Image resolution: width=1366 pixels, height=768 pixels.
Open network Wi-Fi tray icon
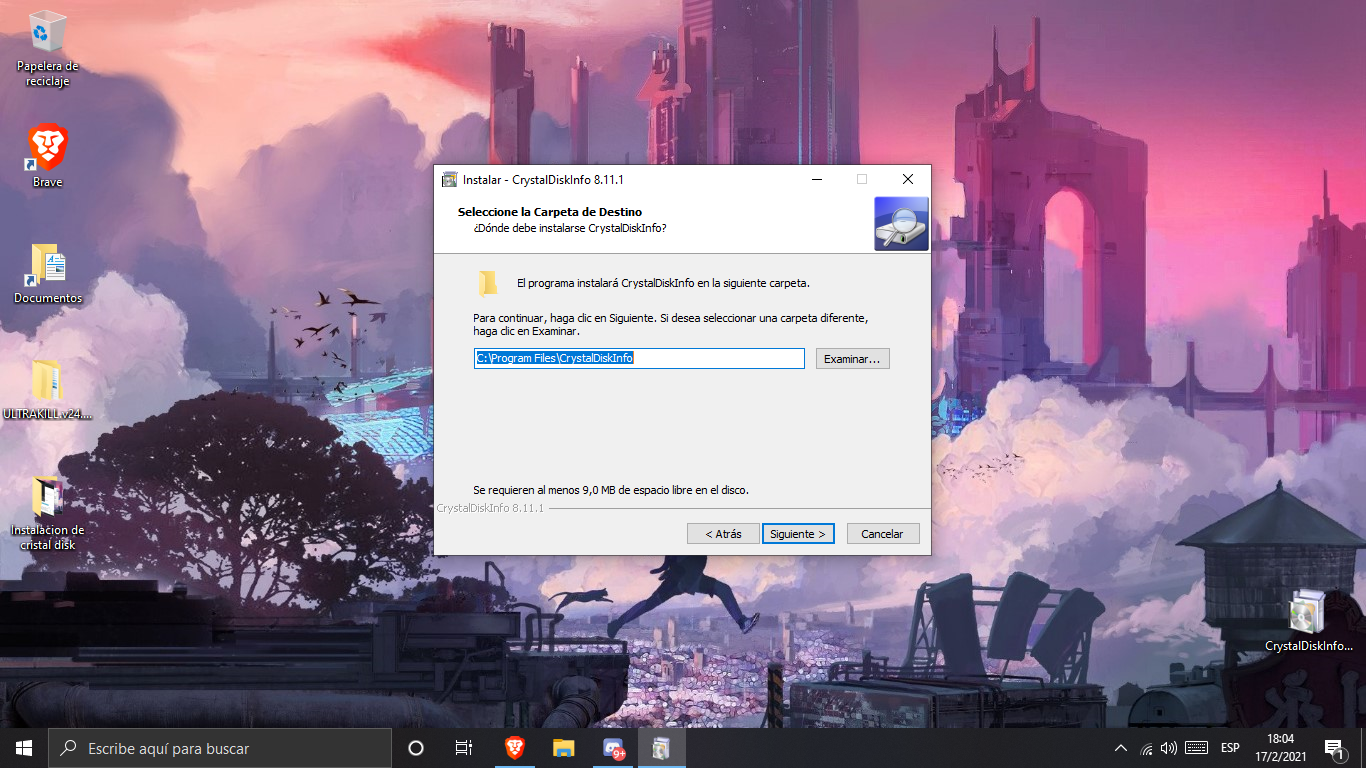[1146, 748]
